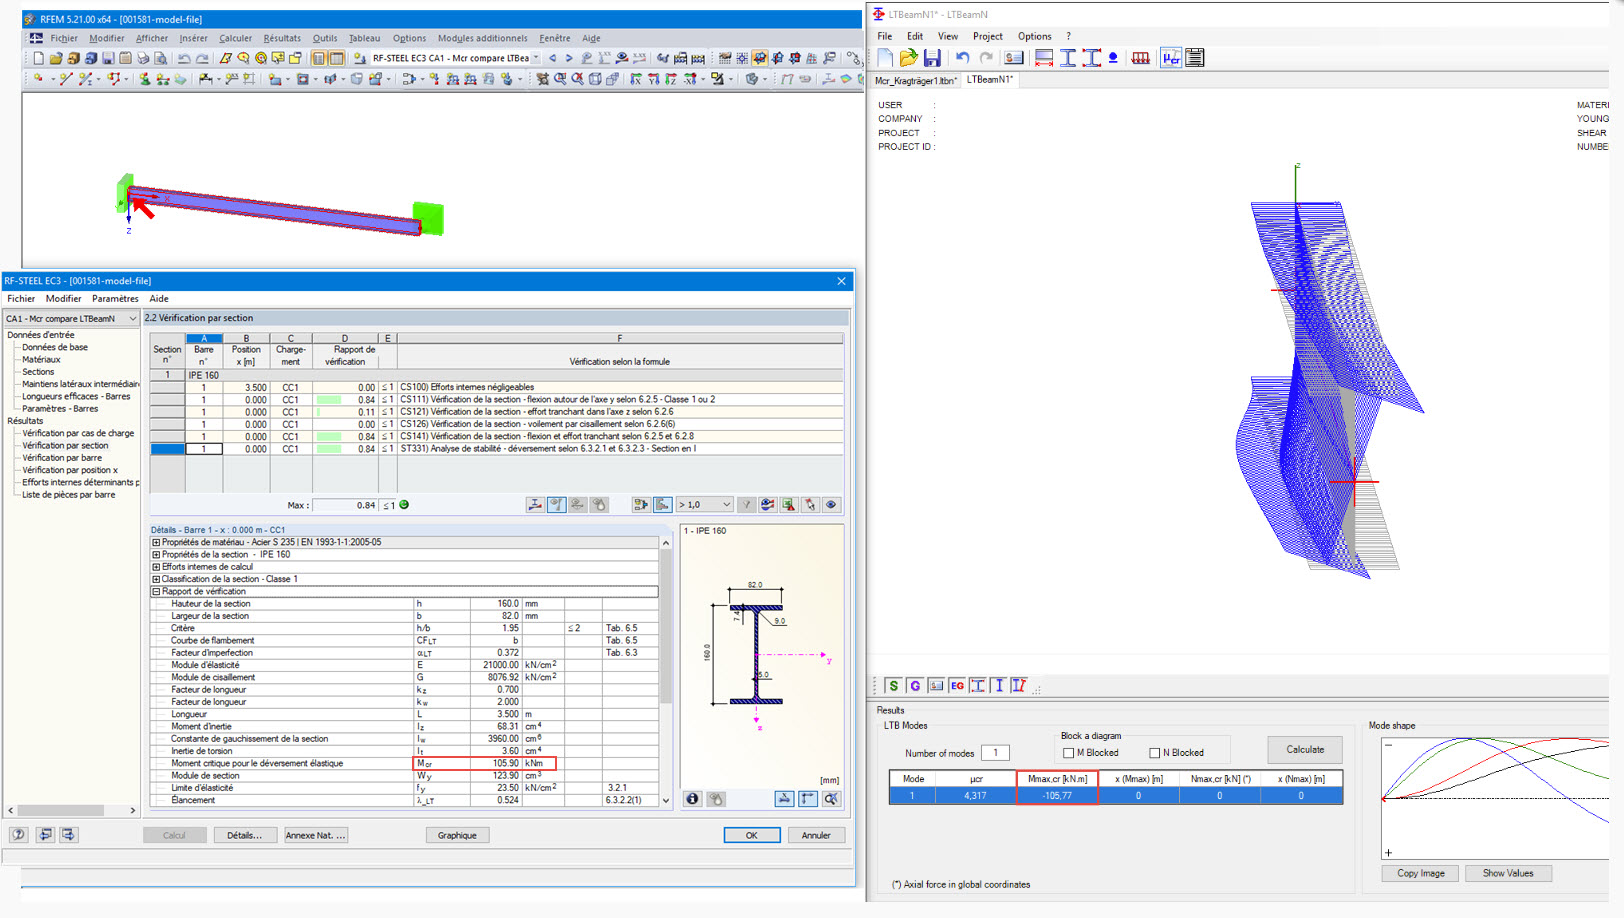Create a new file in LTBeamN
The width and height of the screenshot is (1624, 918).
click(884, 57)
